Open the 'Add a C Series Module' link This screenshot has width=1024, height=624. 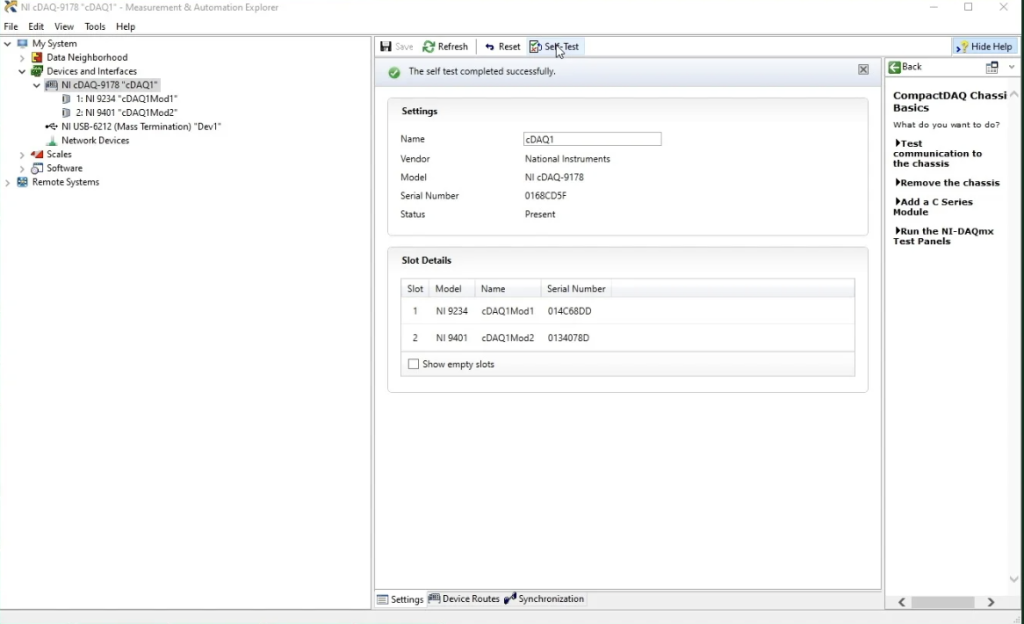pos(933,207)
